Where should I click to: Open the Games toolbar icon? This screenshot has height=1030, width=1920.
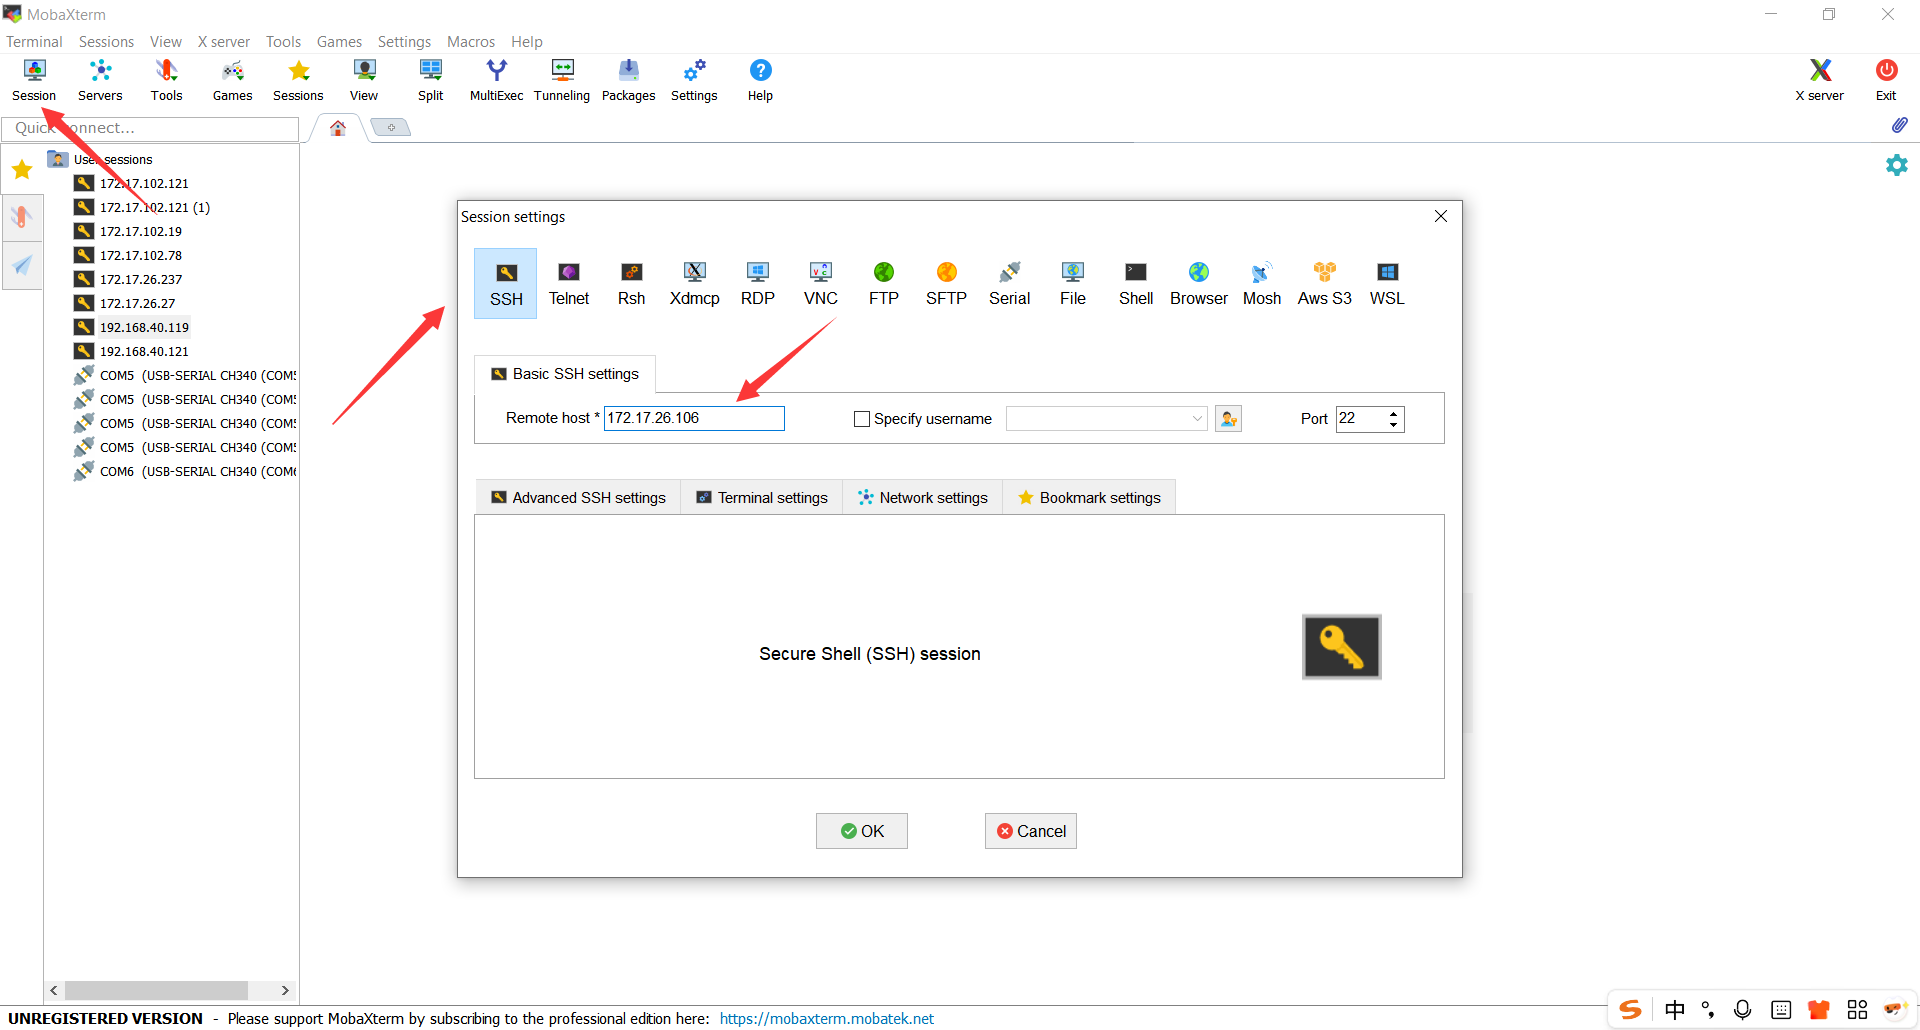click(232, 80)
